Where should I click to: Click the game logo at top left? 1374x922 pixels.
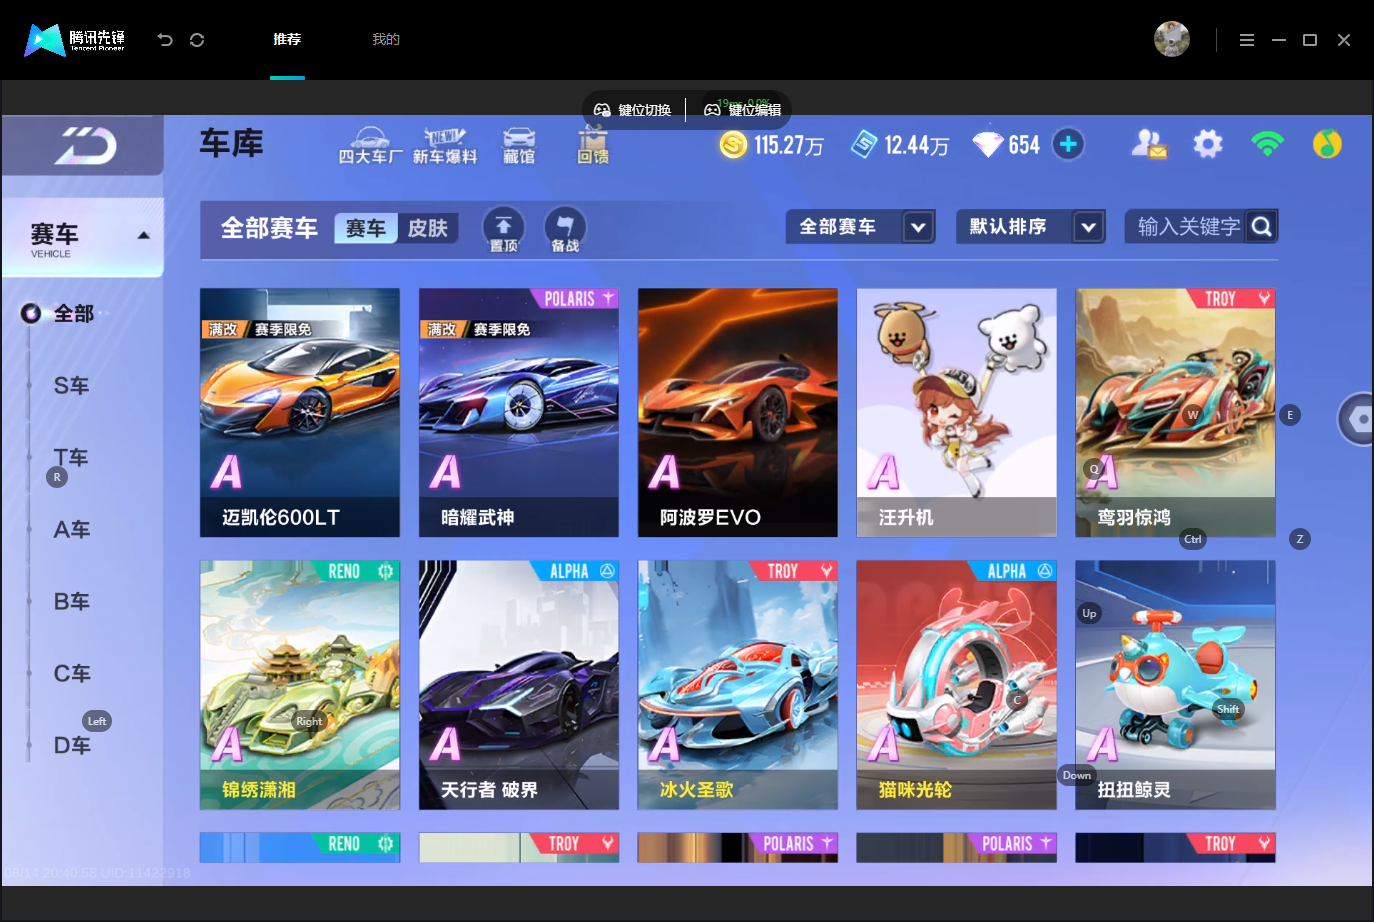[x=85, y=146]
